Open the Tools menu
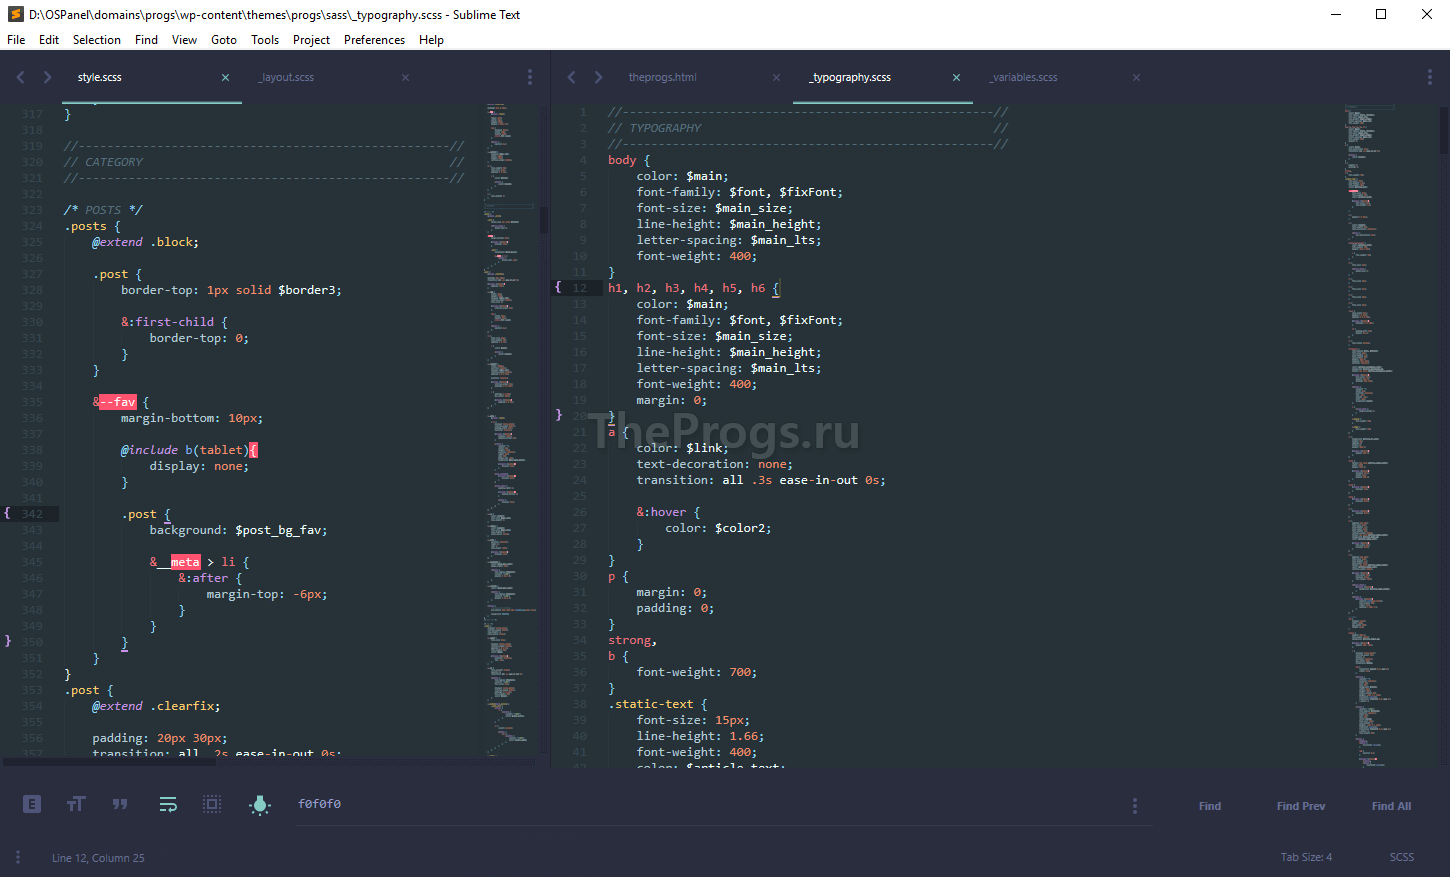Viewport: 1450px width, 877px height. [265, 40]
